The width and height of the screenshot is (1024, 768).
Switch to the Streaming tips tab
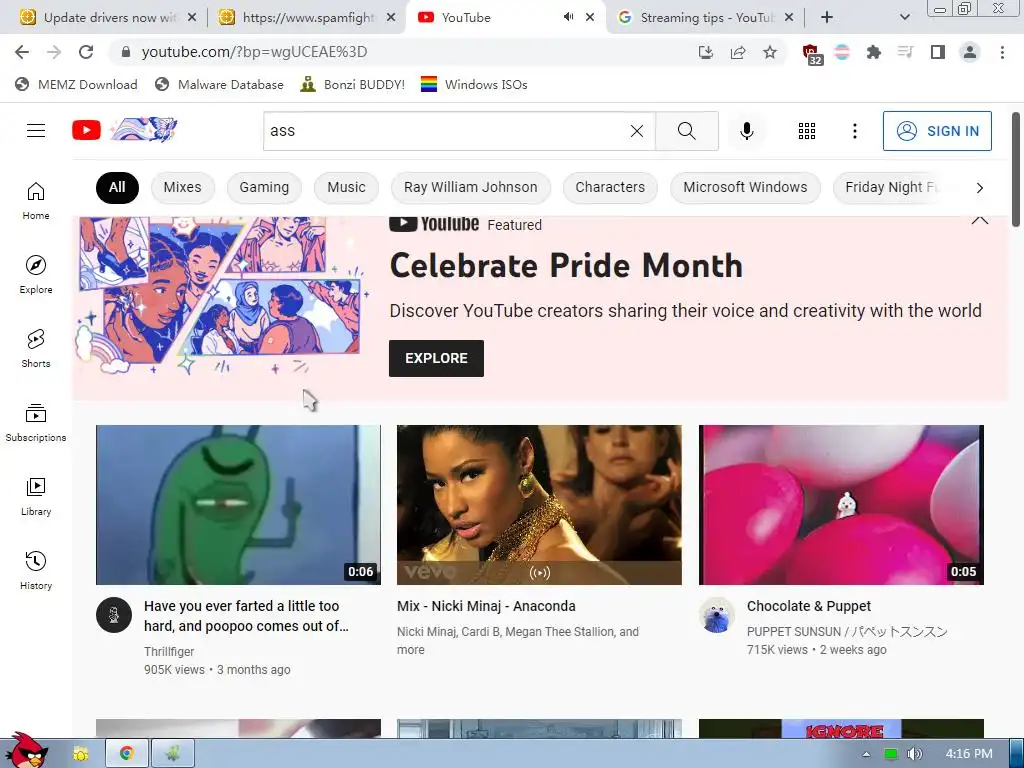point(705,18)
